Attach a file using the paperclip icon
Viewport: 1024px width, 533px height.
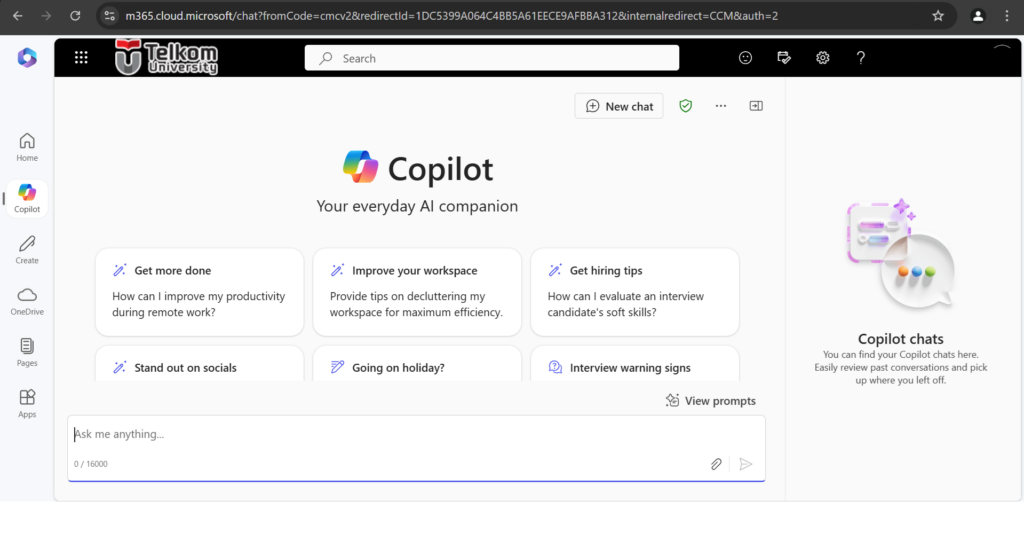(x=716, y=464)
